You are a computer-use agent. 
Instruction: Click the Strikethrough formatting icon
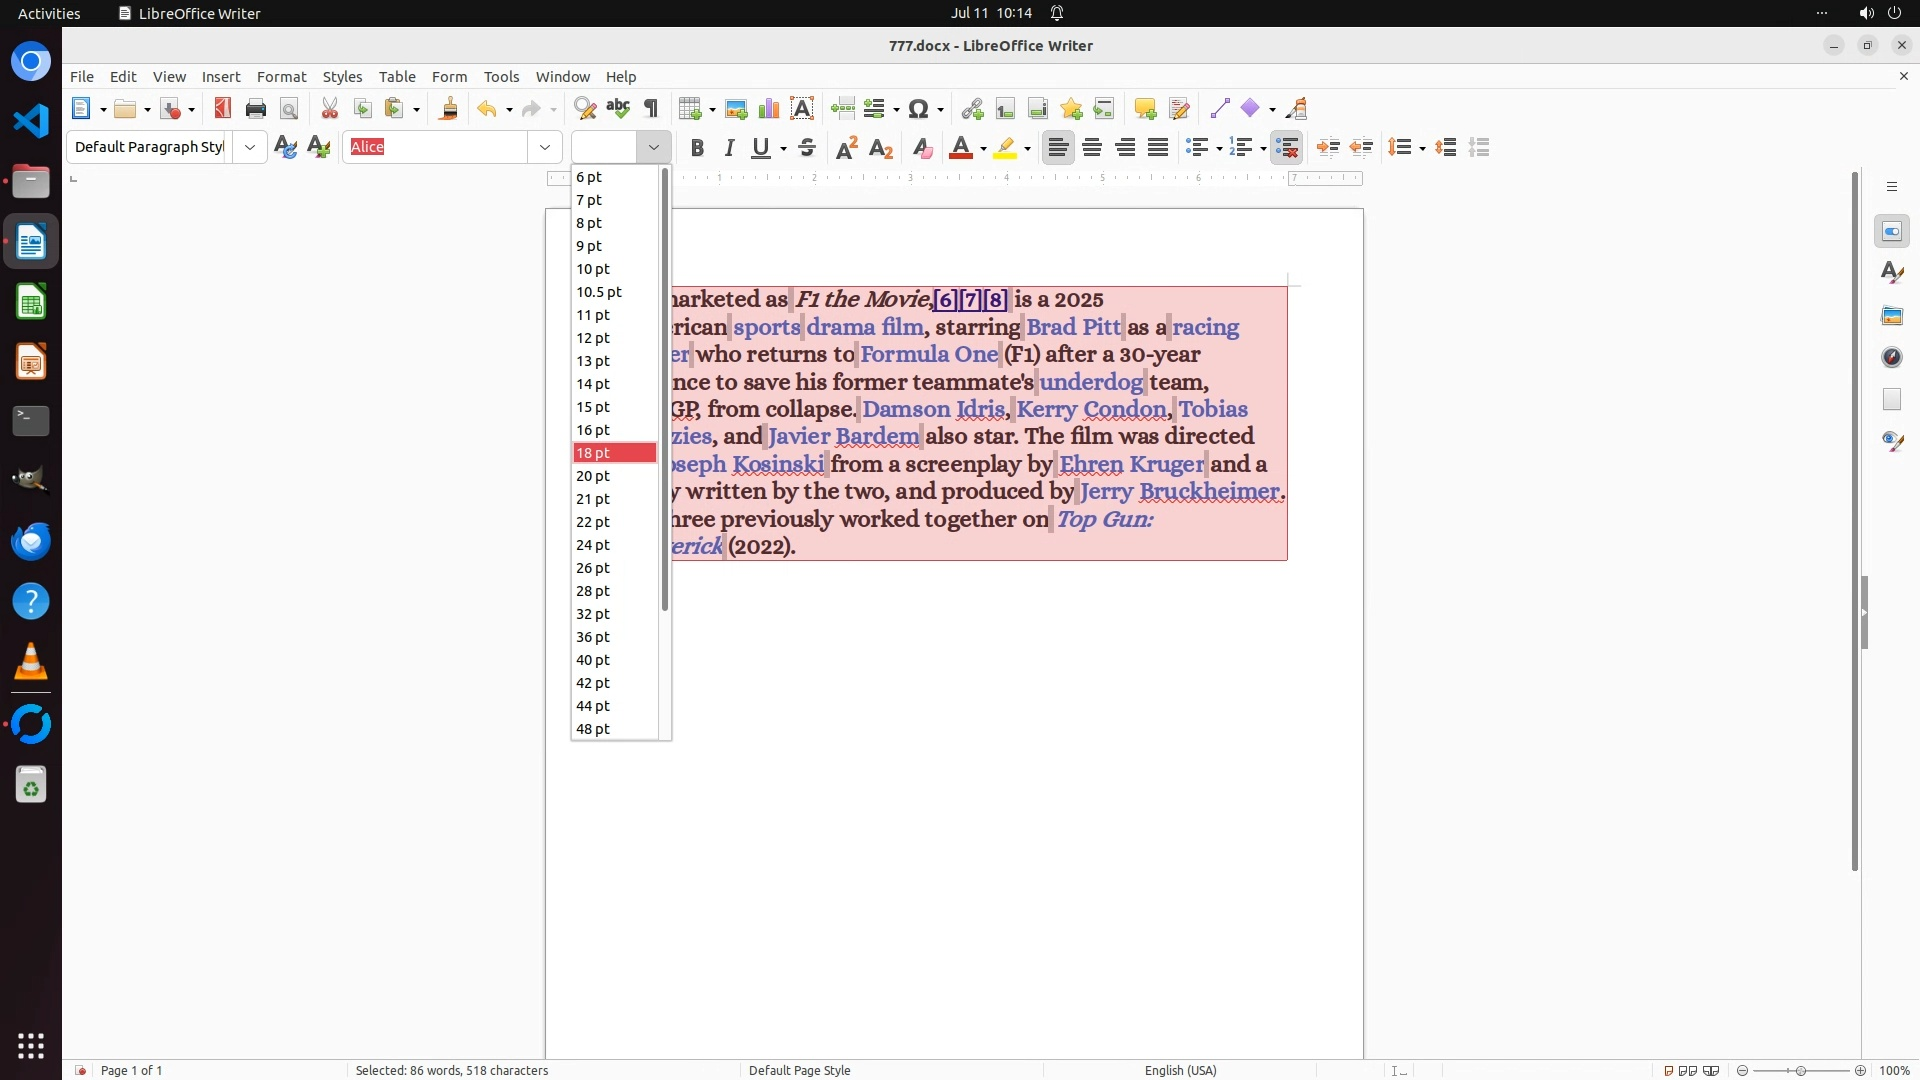[807, 148]
